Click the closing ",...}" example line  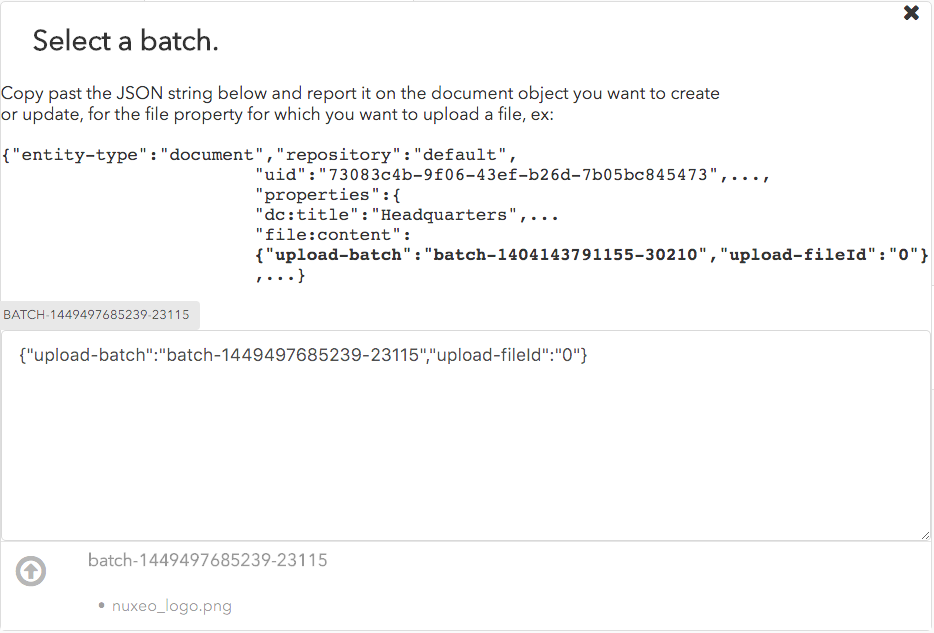(x=280, y=275)
